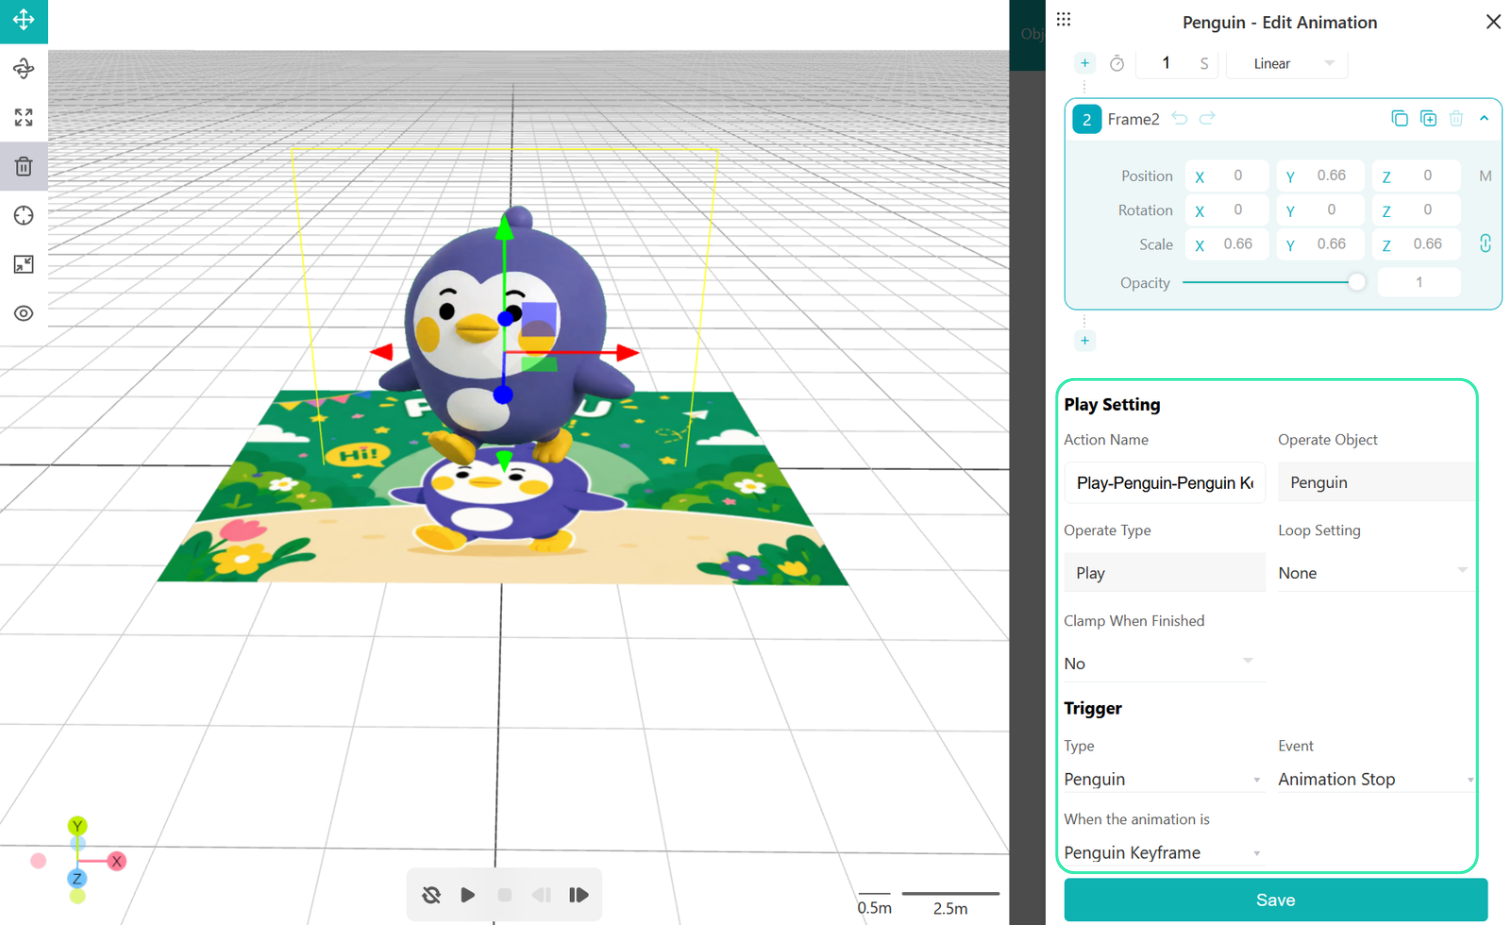Toggle the eye visibility icon

point(24,313)
